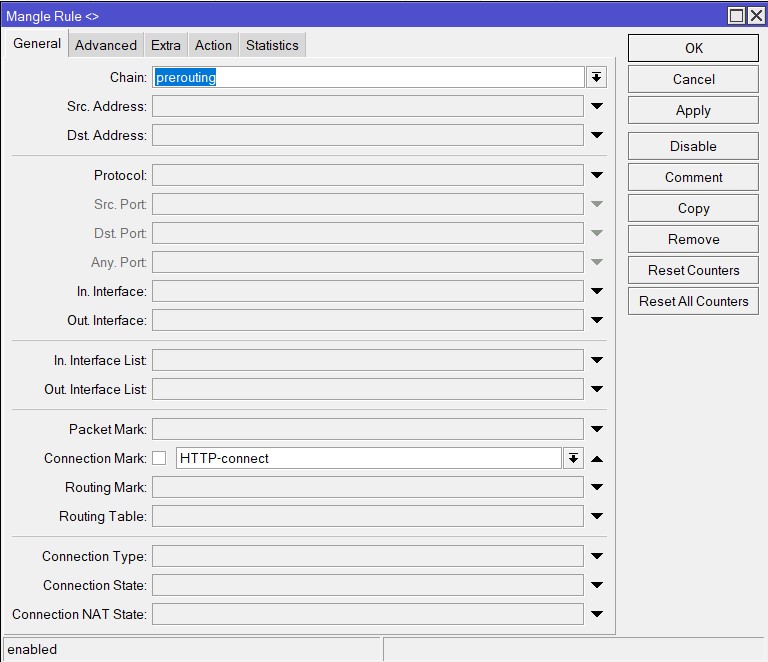This screenshot has width=768, height=662.
Task: Expand the In. Interface field
Action: (597, 291)
